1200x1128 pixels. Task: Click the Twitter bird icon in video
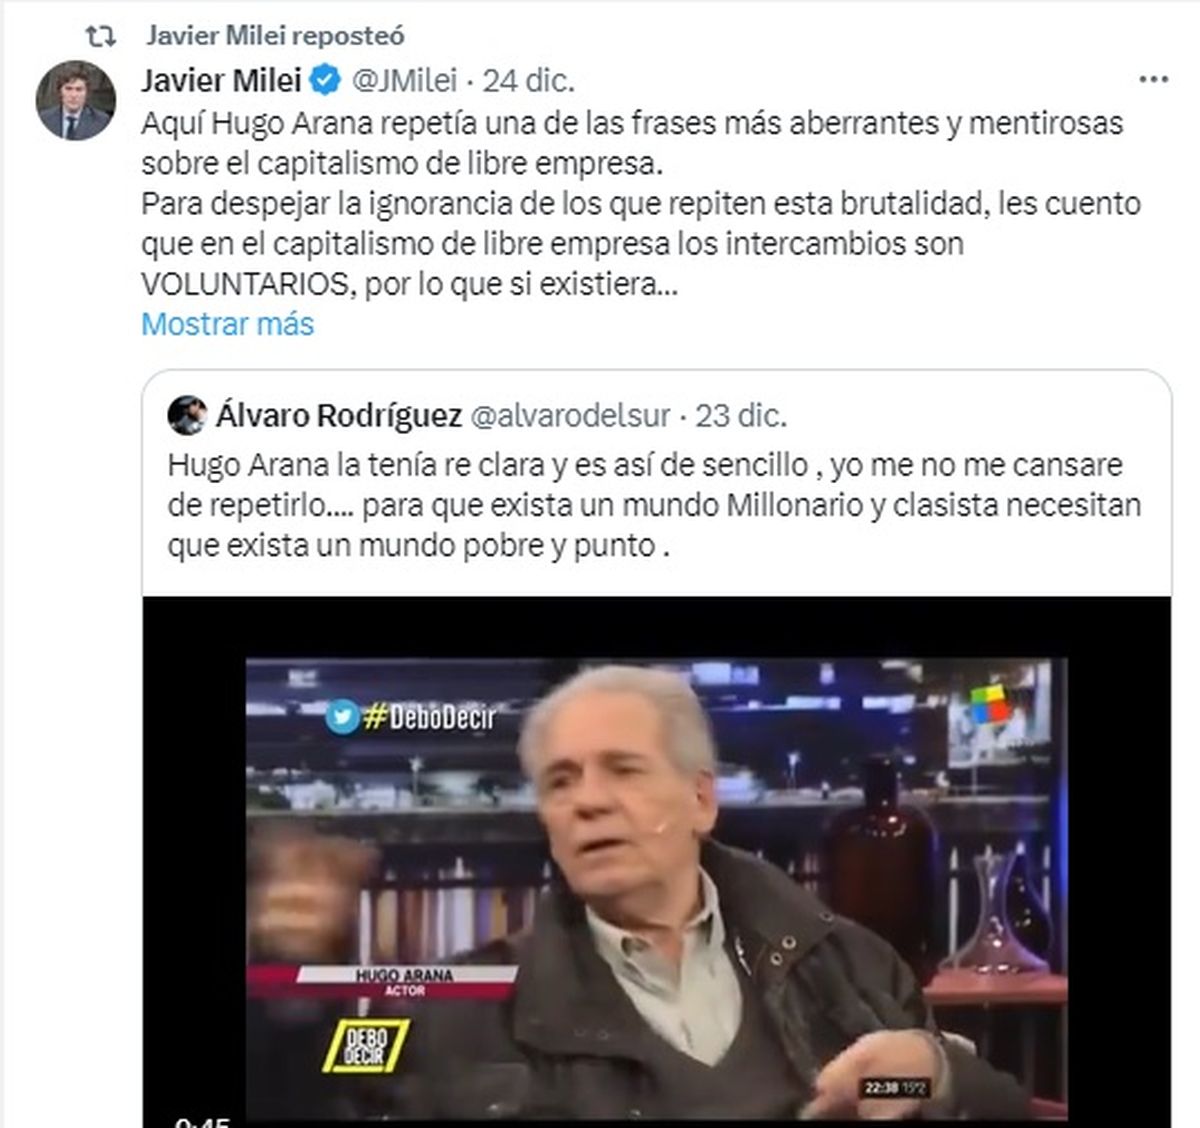343,716
